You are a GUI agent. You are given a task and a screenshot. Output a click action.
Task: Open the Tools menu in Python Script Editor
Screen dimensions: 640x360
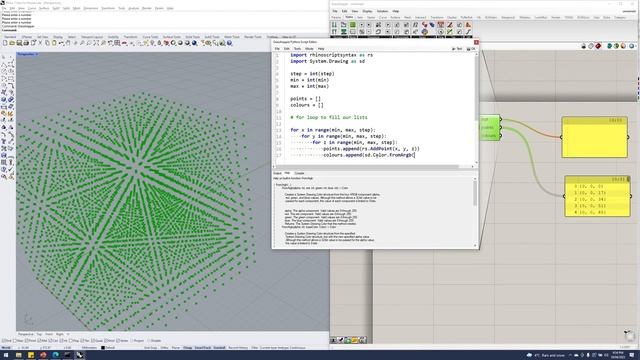pos(297,49)
